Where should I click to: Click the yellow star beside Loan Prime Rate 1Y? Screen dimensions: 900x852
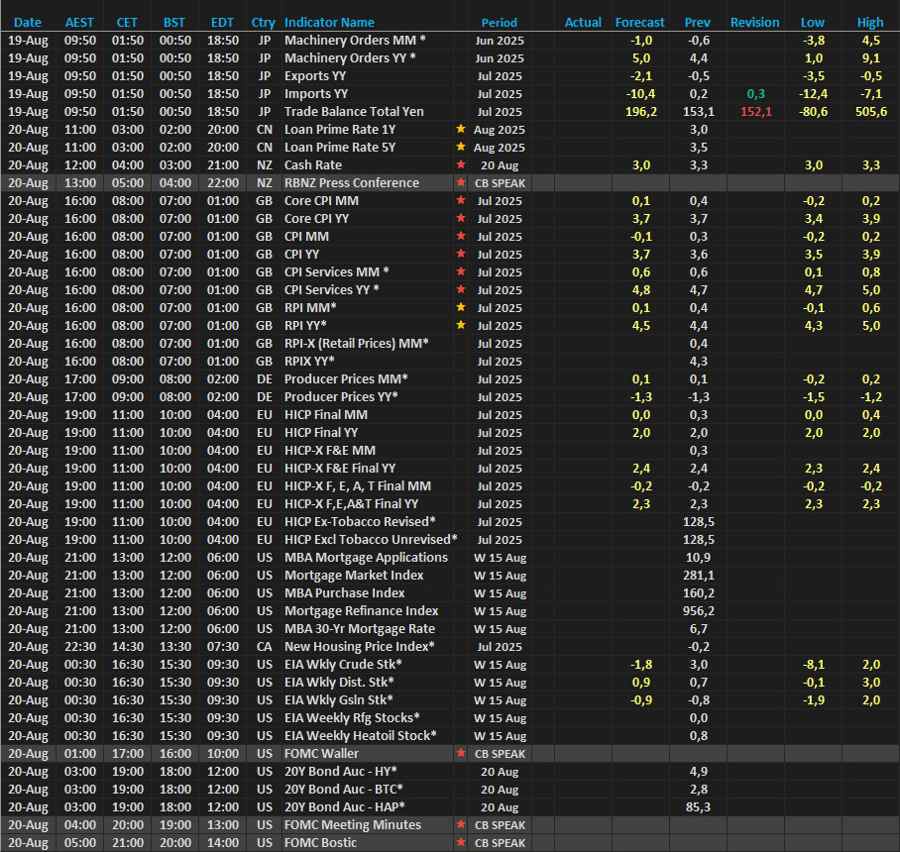point(461,129)
